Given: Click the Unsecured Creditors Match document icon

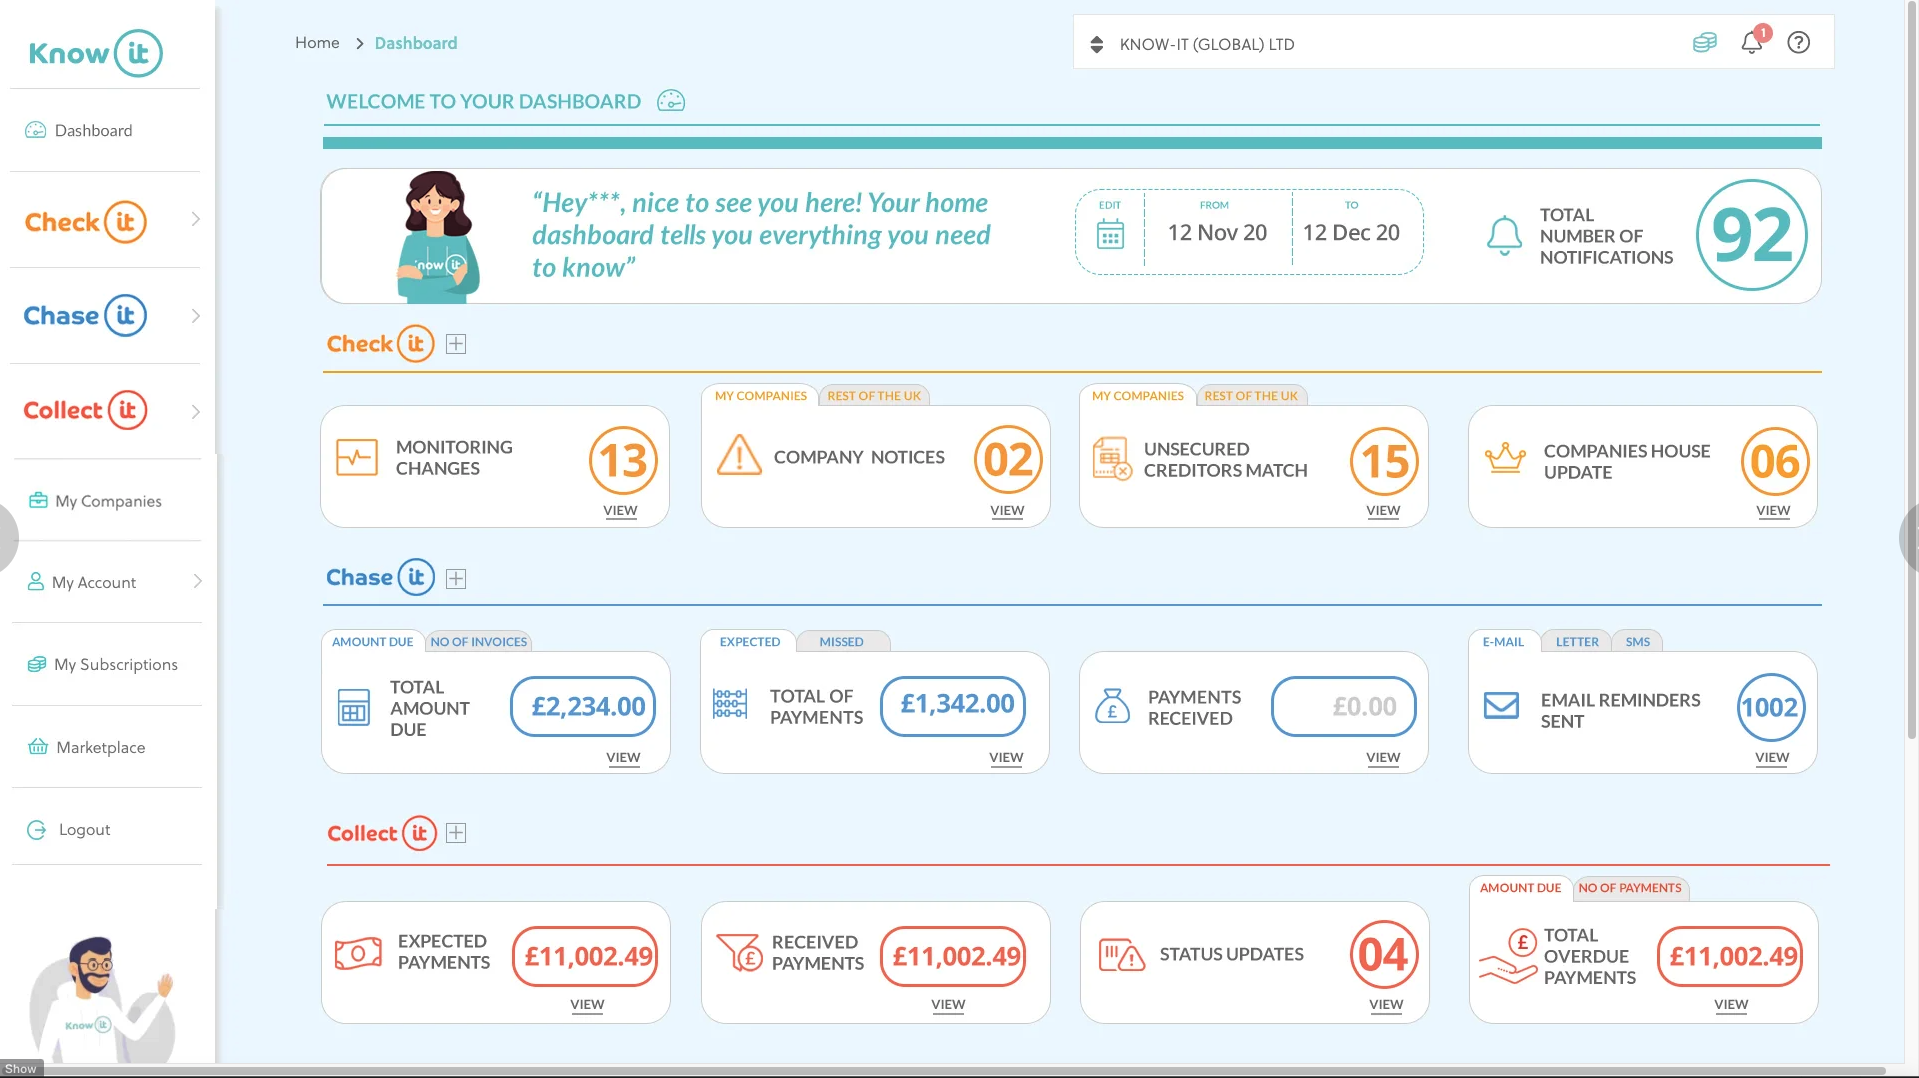Looking at the screenshot, I should point(1112,458).
